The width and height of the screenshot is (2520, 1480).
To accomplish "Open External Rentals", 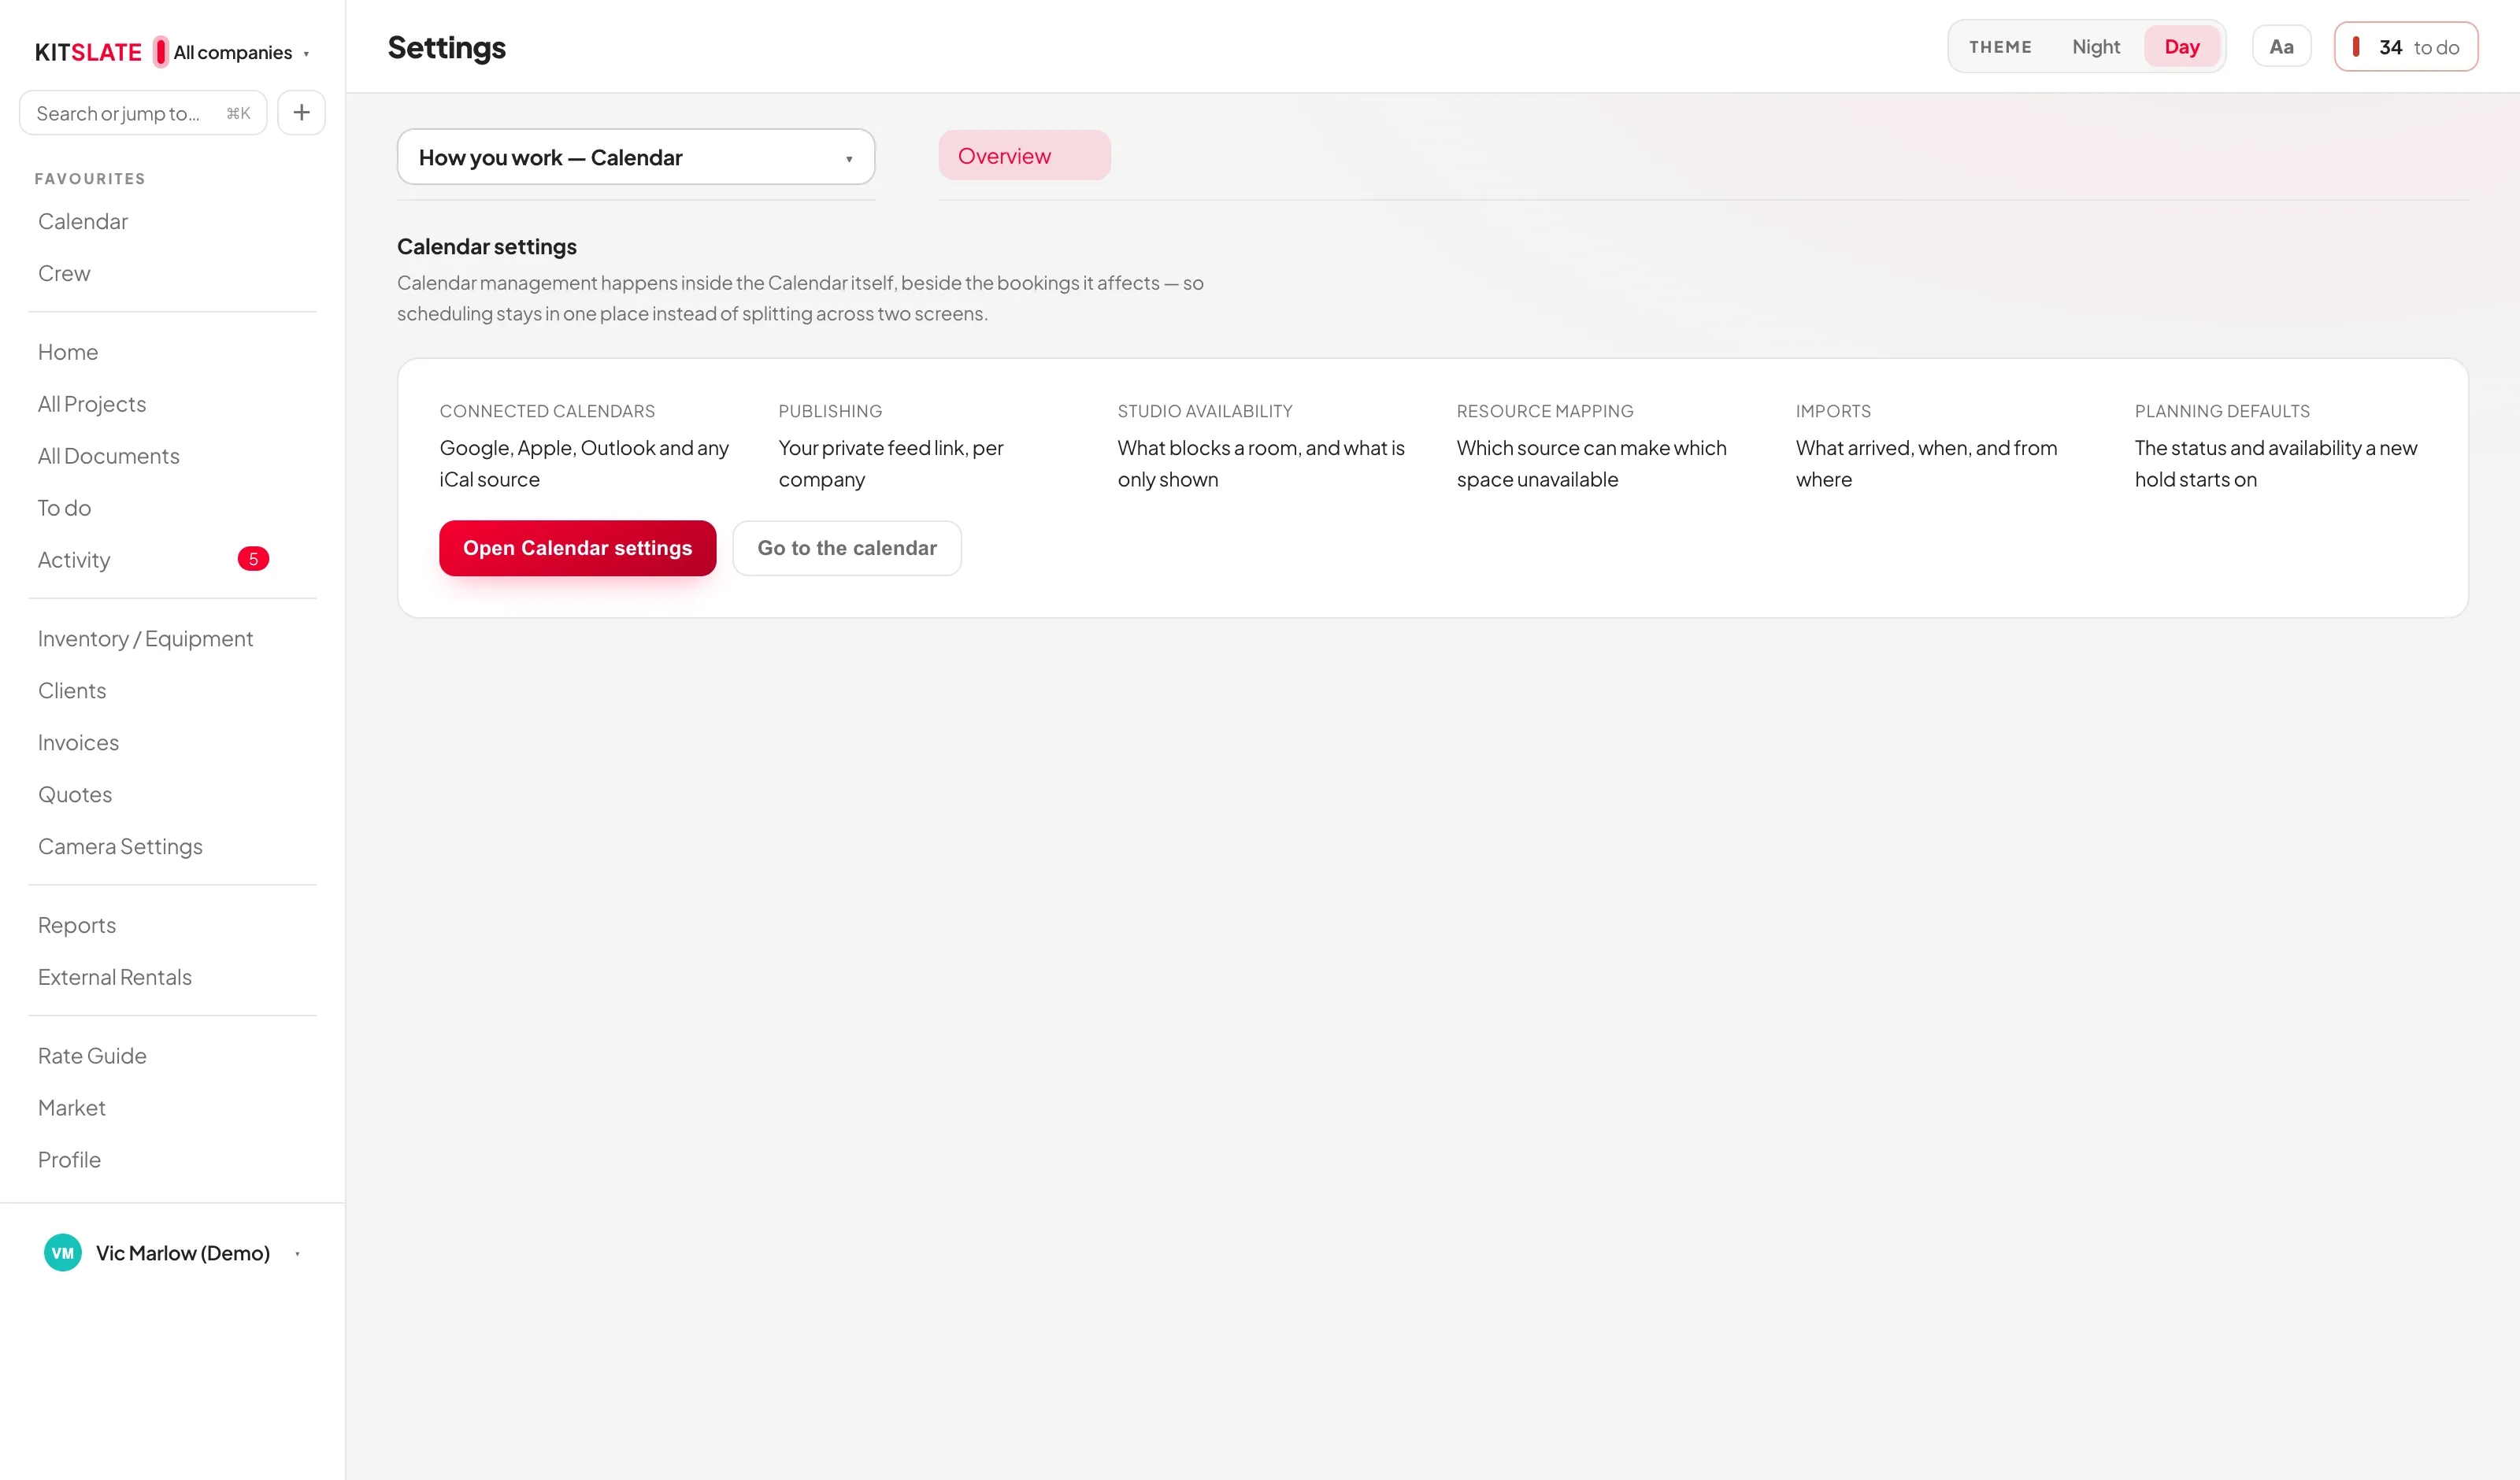I will pyautogui.click(x=115, y=977).
